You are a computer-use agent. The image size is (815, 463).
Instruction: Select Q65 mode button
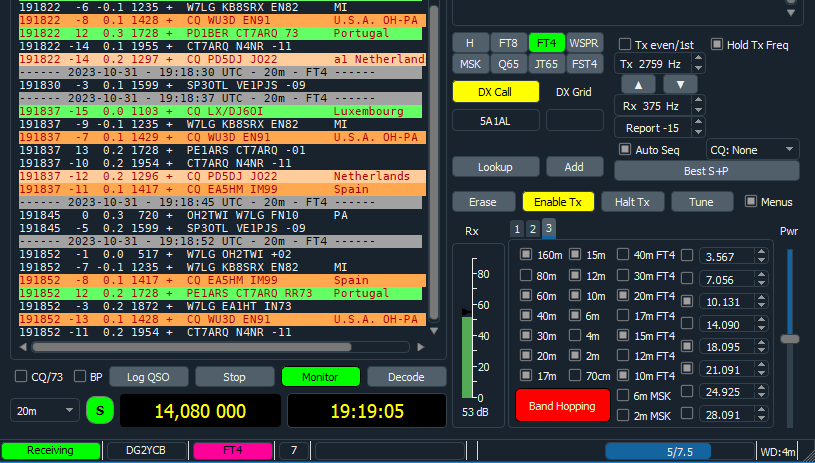508,64
